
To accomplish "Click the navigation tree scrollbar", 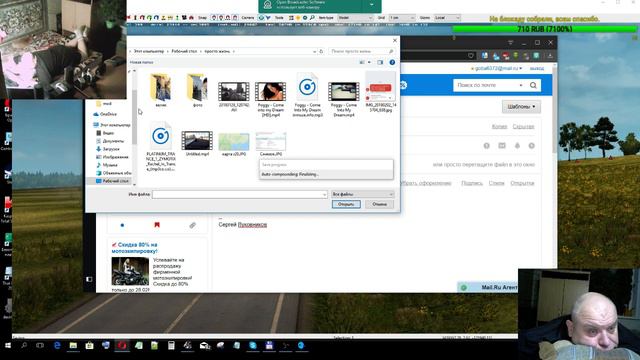I will click(134, 118).
